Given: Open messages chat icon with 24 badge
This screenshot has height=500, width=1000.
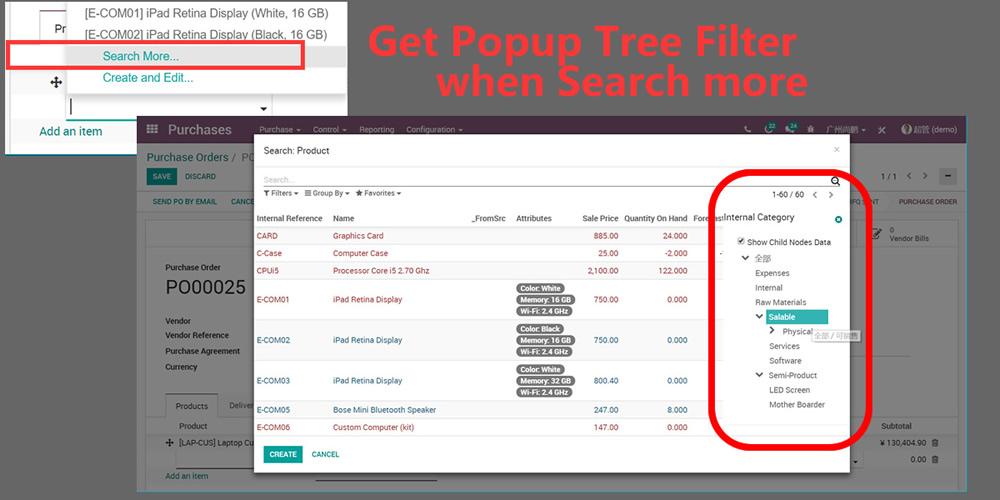Looking at the screenshot, I should 791,130.
